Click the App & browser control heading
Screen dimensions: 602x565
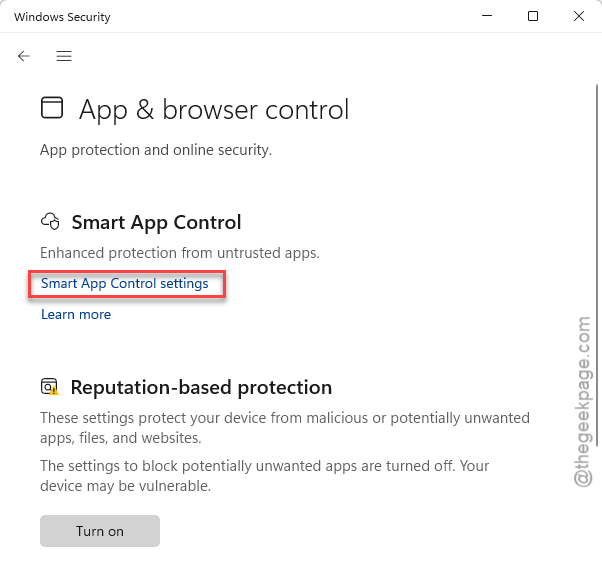click(x=214, y=110)
